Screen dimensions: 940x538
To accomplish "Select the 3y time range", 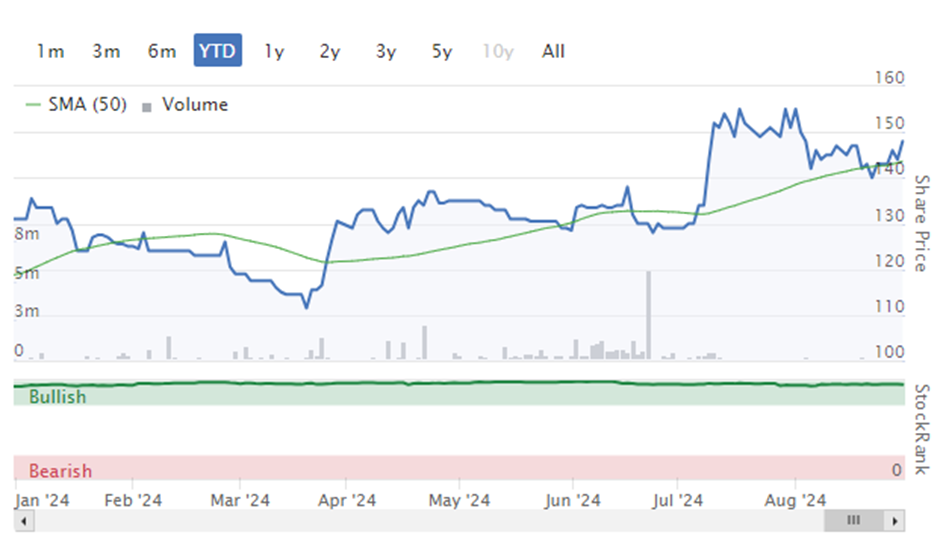I will click(x=385, y=51).
